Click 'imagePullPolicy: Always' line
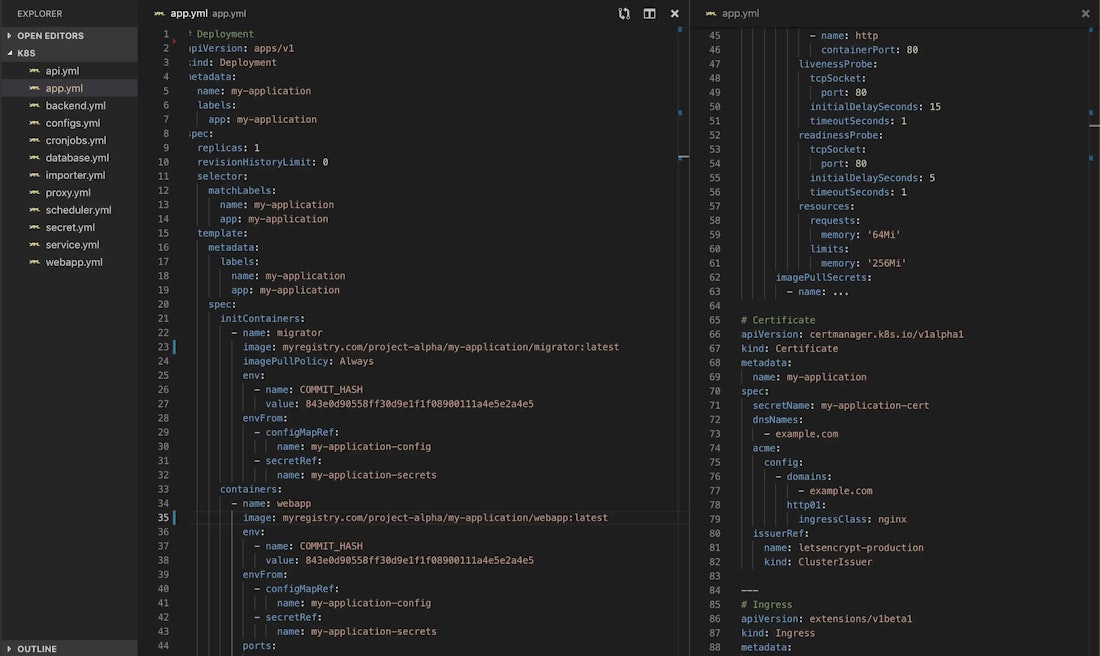 [308, 361]
